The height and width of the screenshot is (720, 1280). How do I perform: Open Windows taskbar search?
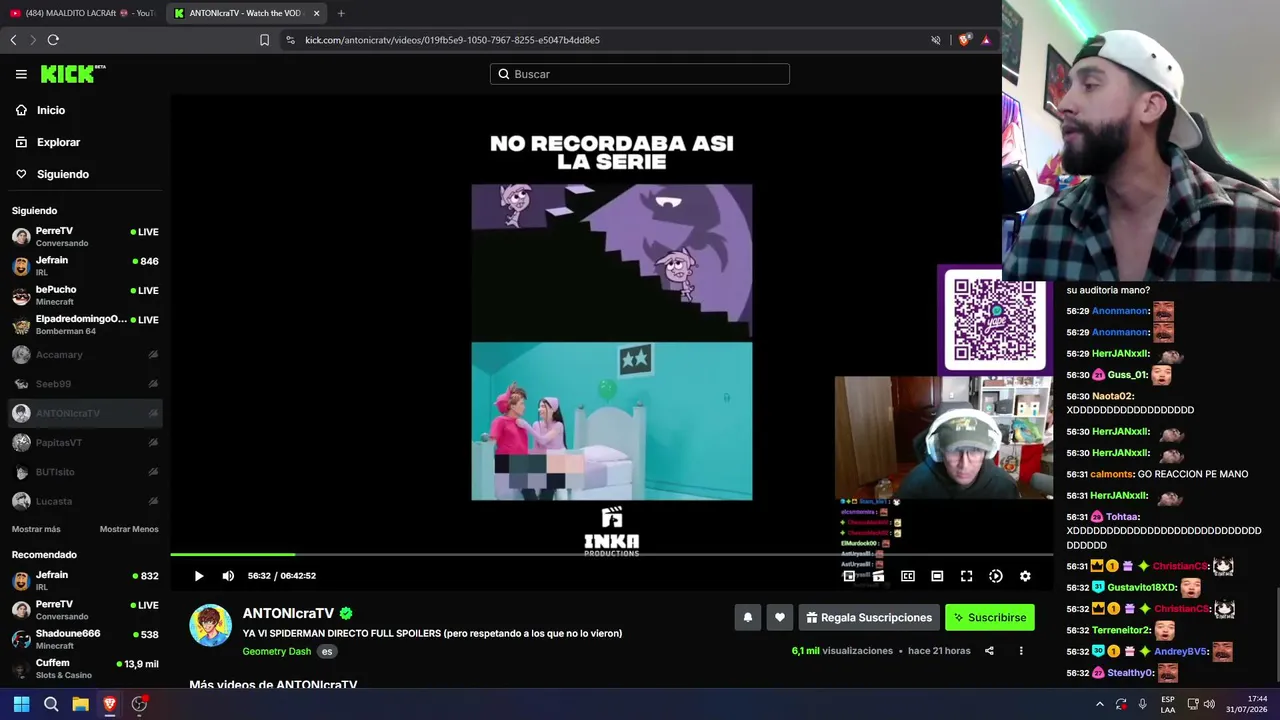pos(51,704)
